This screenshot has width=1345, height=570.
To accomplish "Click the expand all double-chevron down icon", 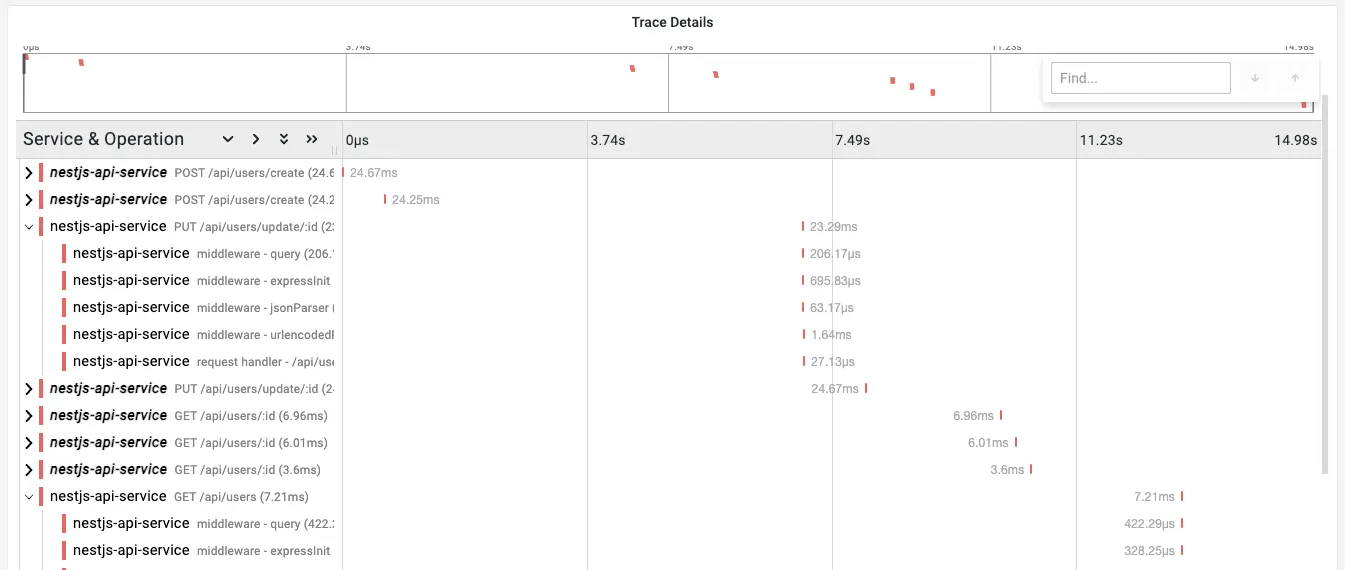I will tap(284, 139).
